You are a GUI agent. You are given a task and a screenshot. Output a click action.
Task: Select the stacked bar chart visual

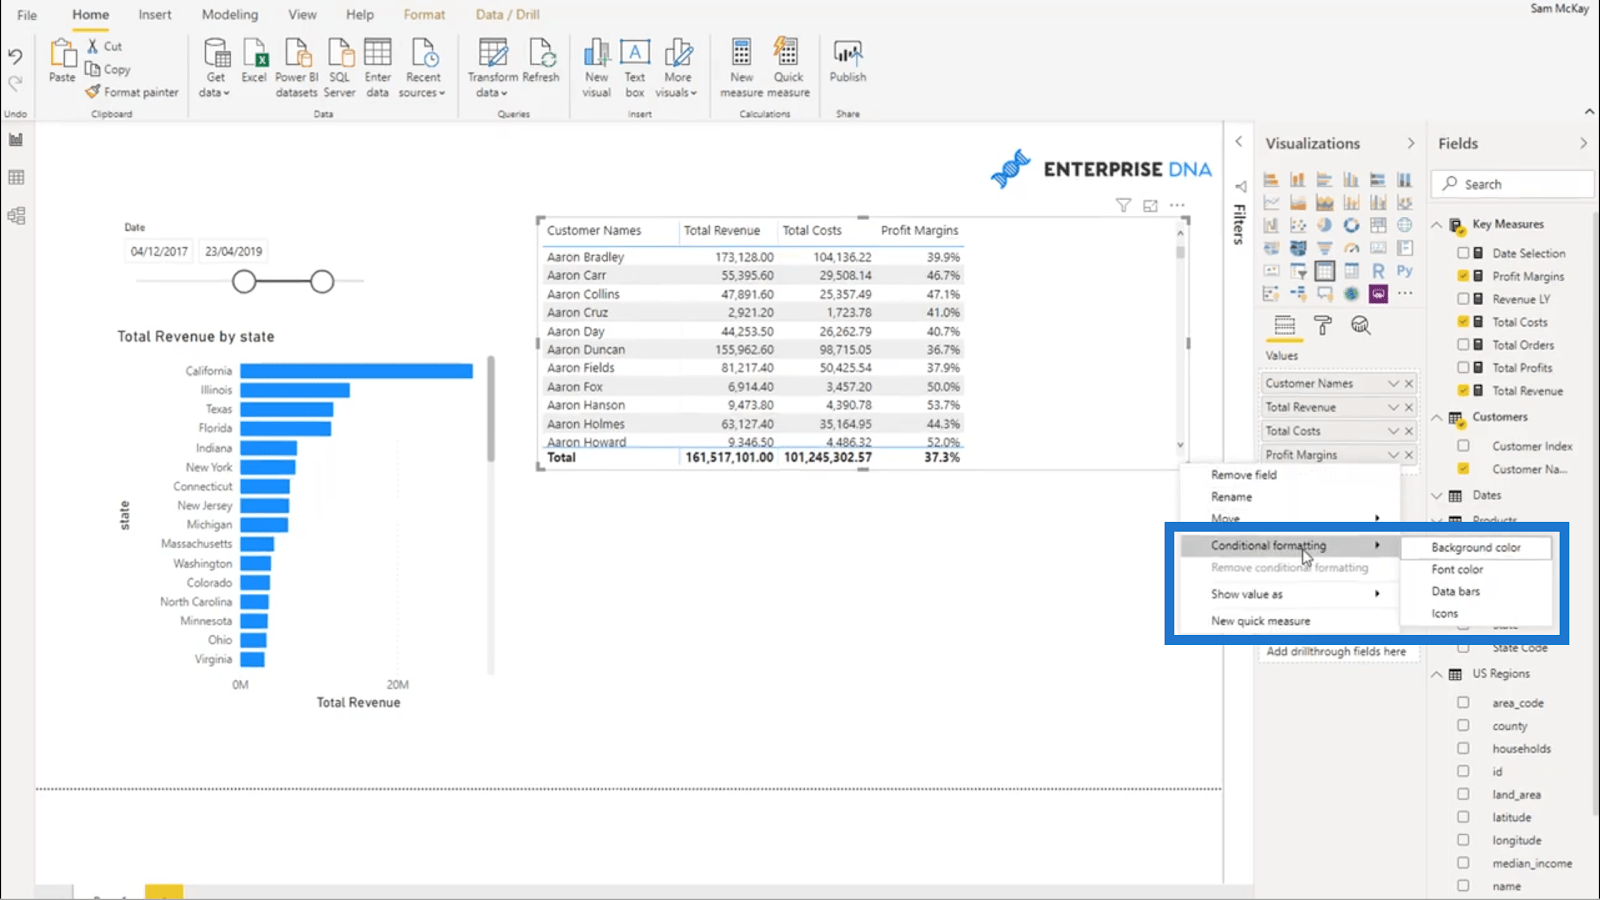(x=1271, y=180)
